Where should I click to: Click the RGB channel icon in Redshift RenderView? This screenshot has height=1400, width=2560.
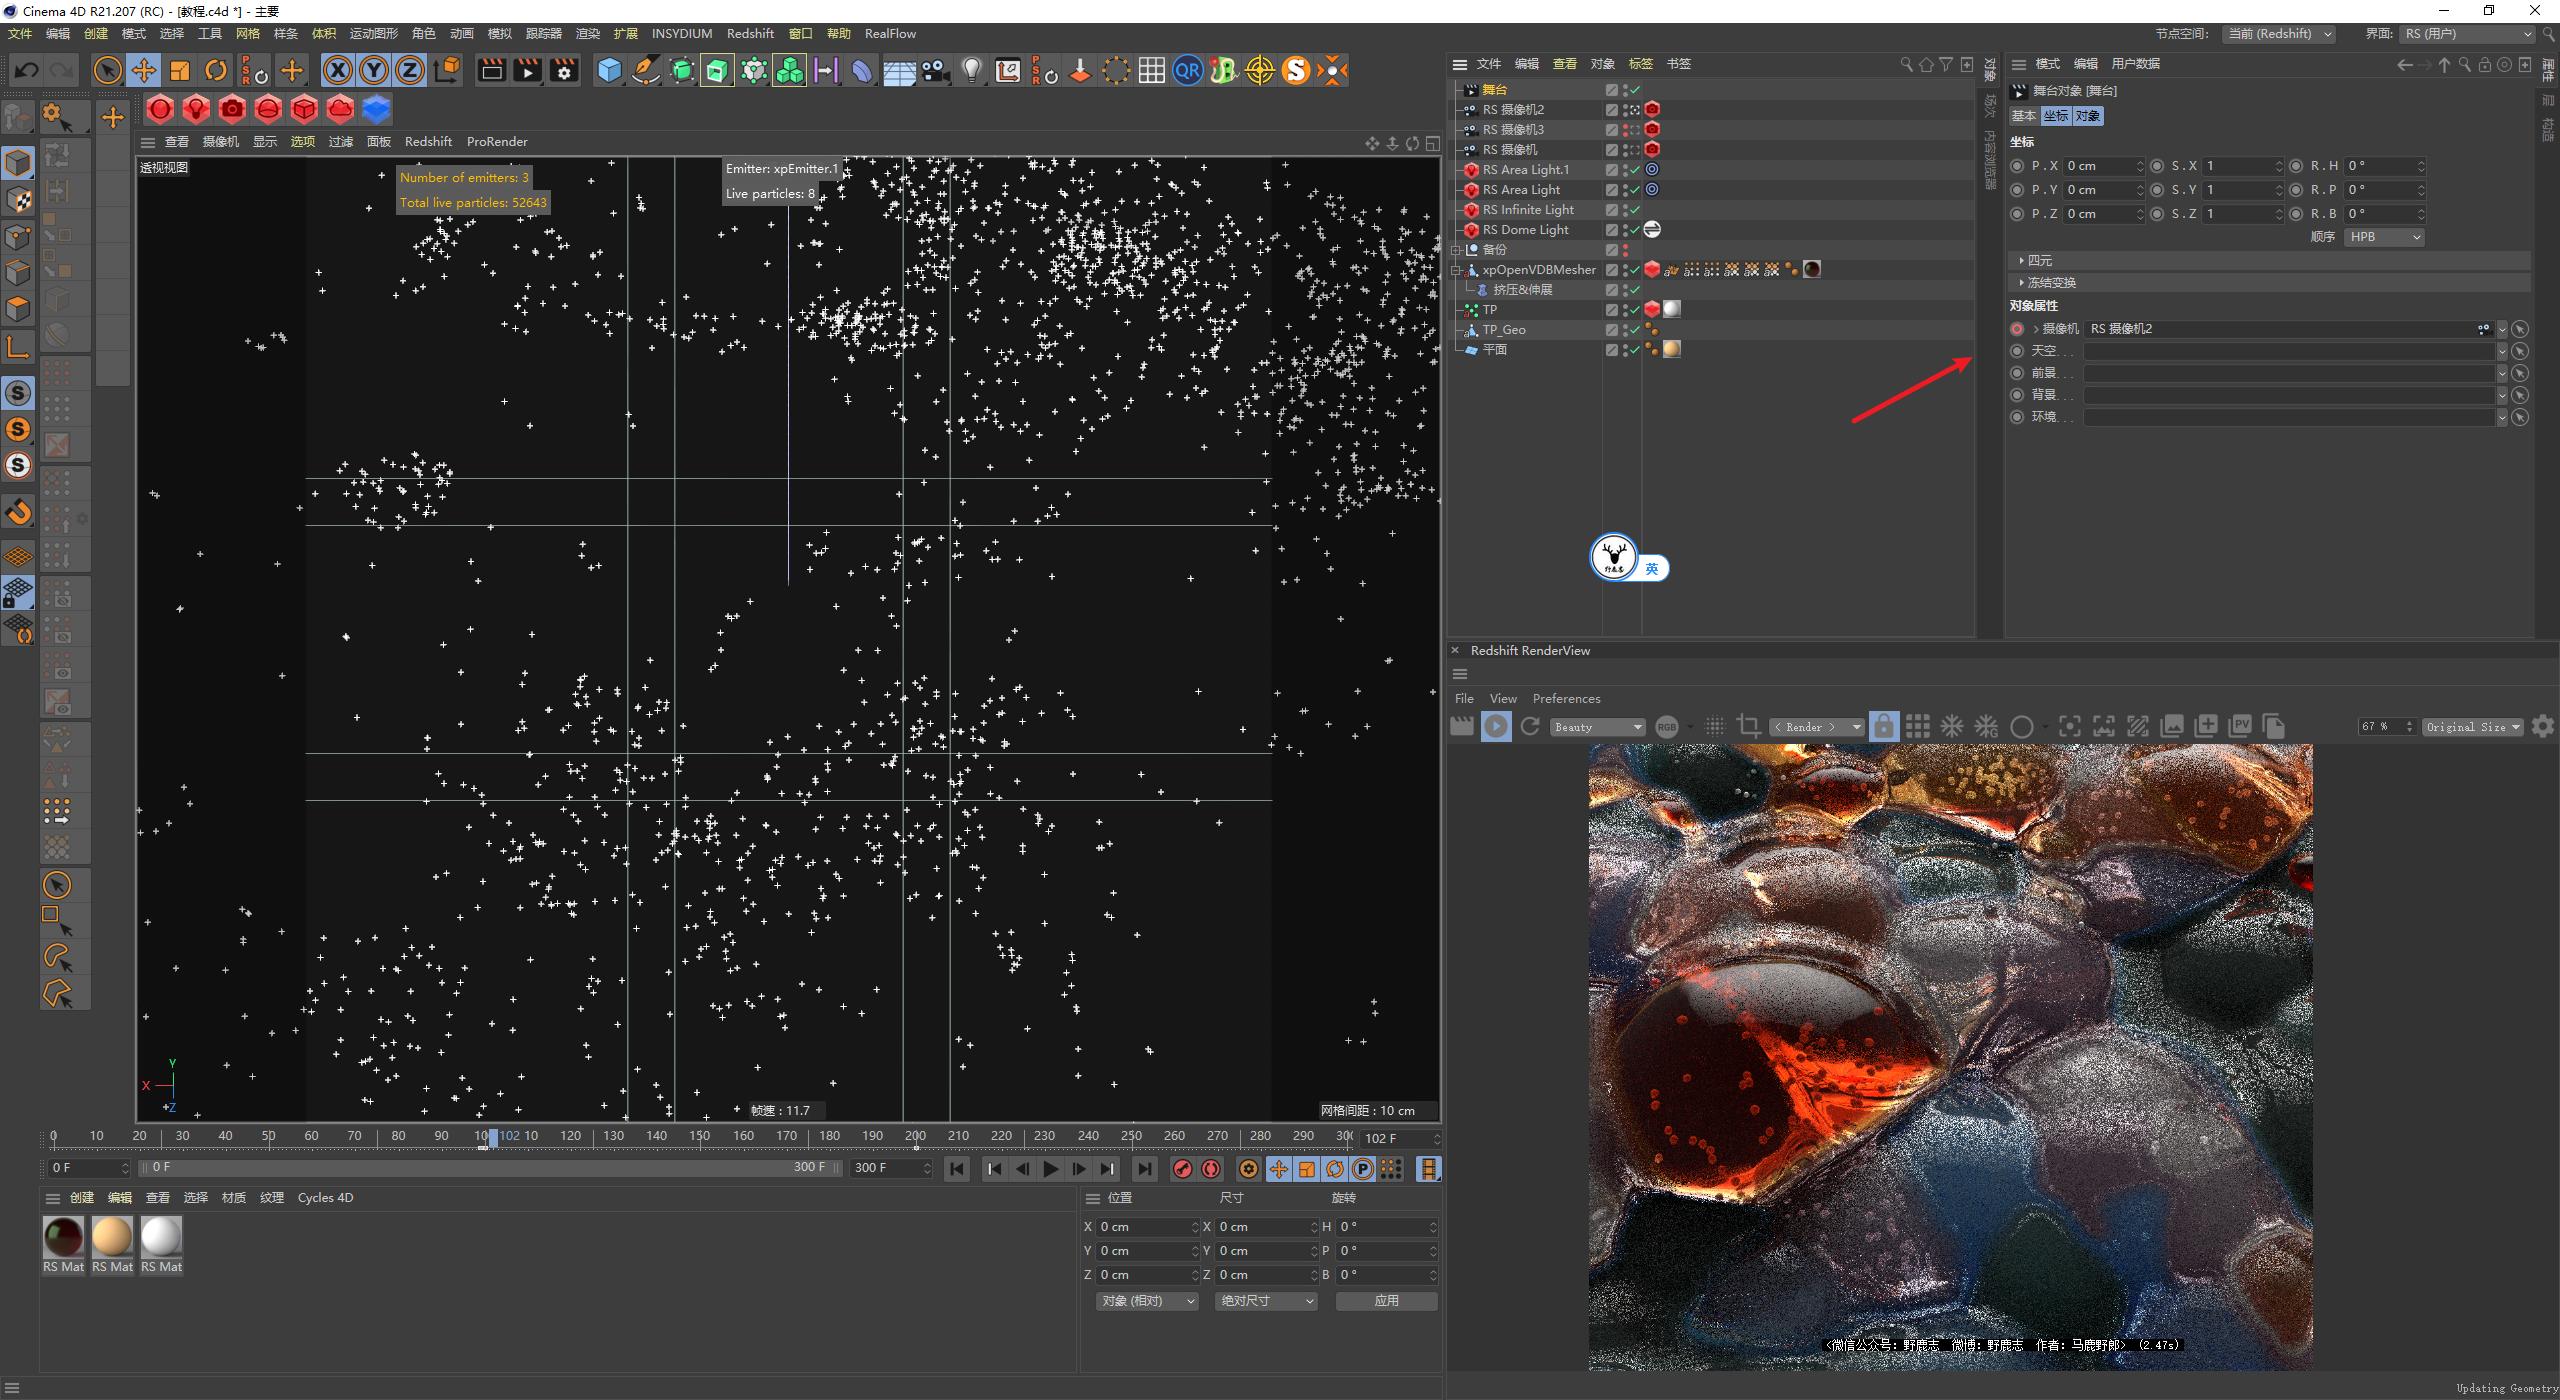pyautogui.click(x=1667, y=727)
